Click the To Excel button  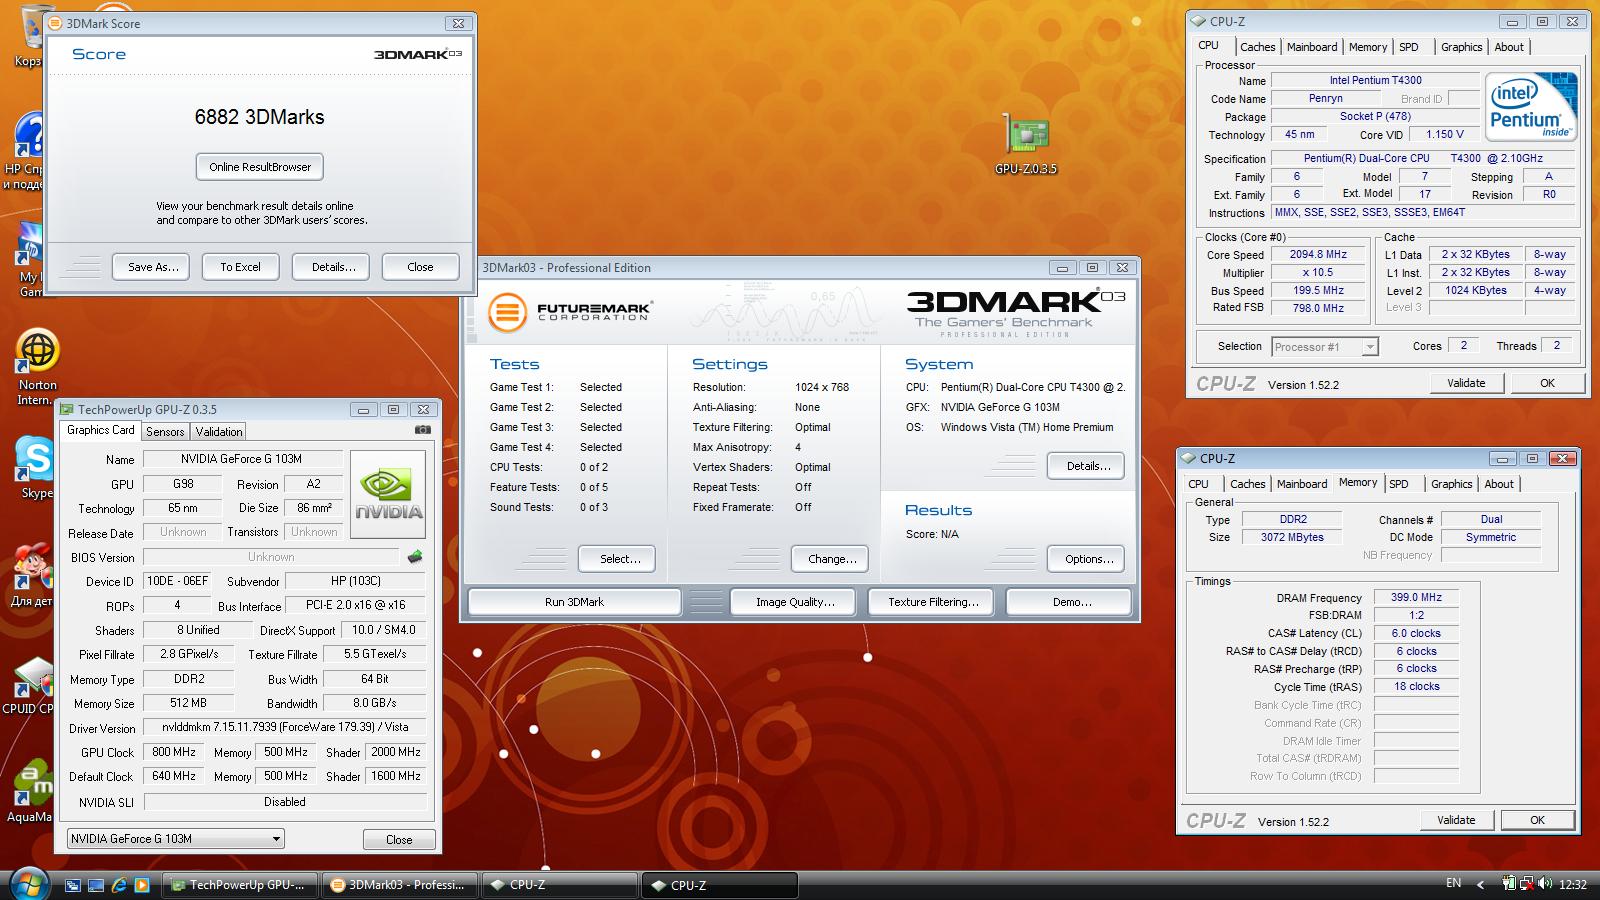pos(240,267)
